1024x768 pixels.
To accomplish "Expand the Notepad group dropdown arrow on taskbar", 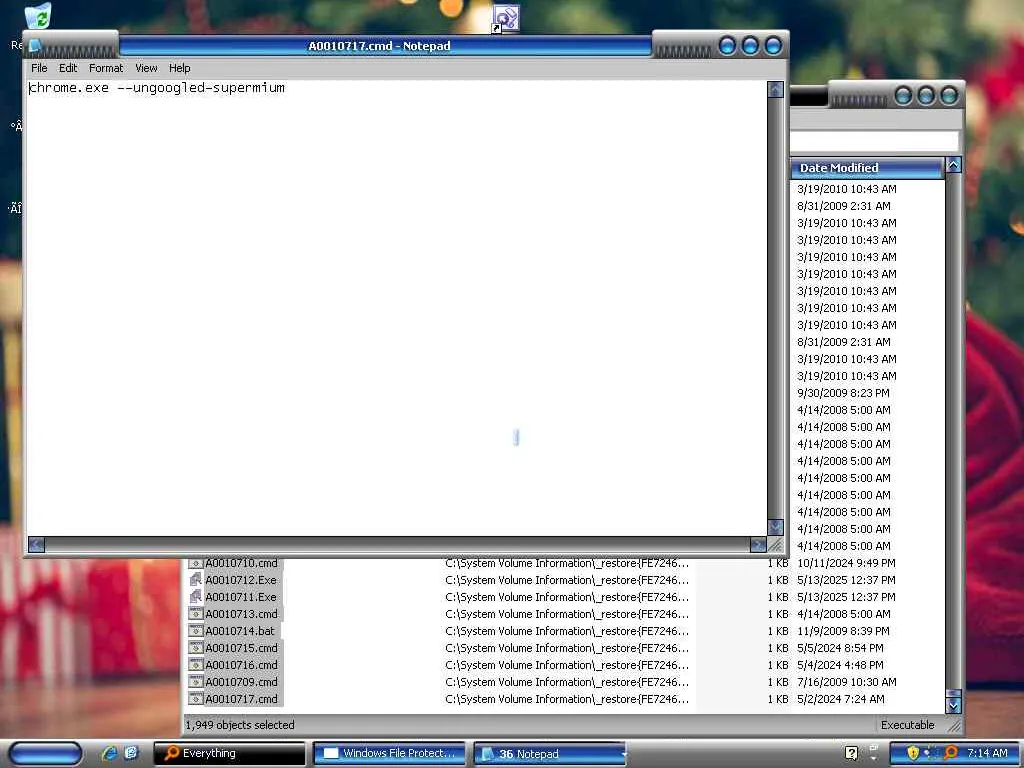I will (624, 754).
